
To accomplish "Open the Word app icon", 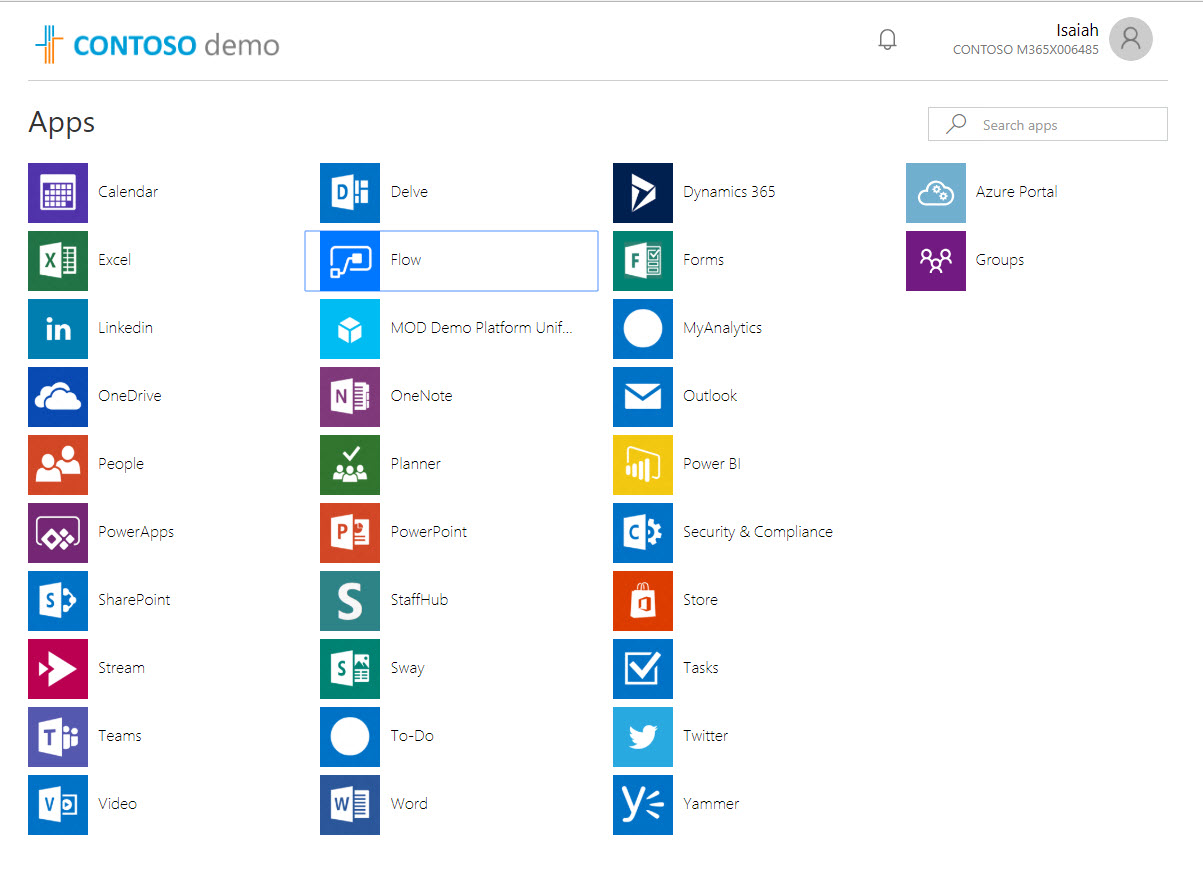I will point(350,805).
